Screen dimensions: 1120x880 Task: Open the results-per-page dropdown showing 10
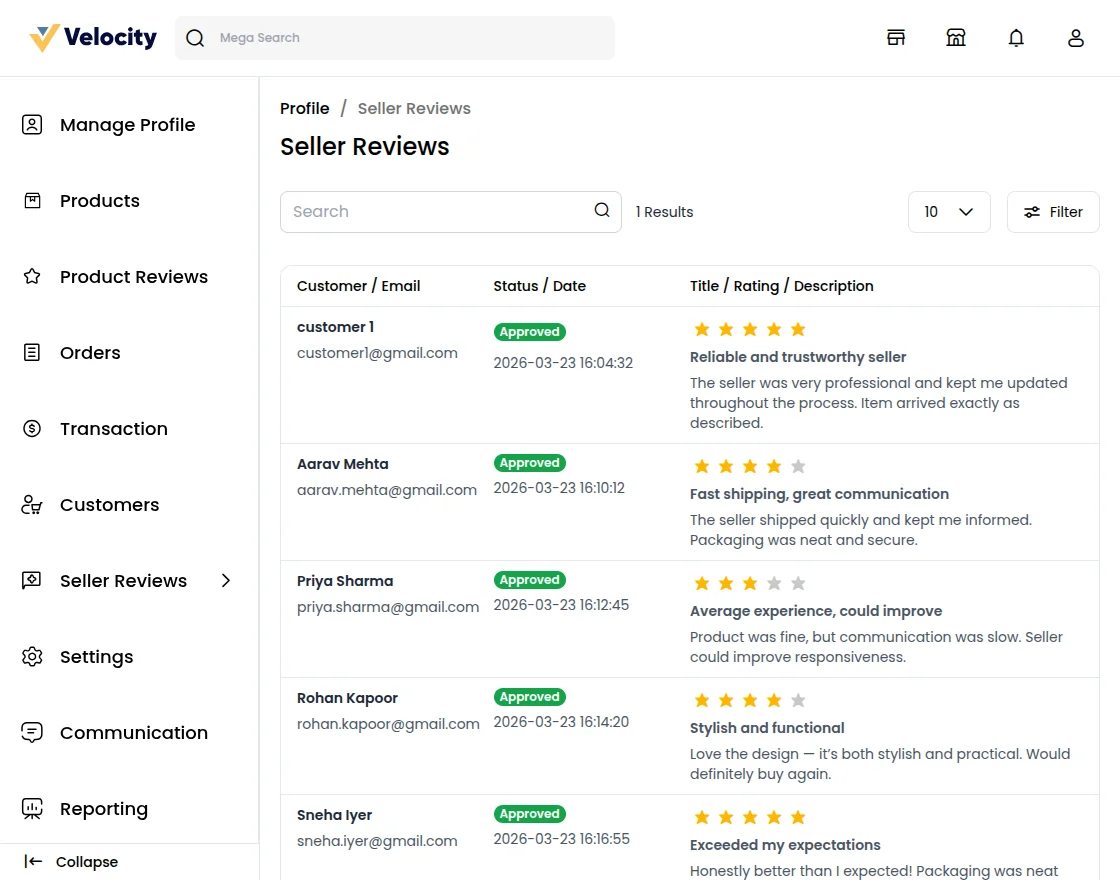click(x=948, y=211)
